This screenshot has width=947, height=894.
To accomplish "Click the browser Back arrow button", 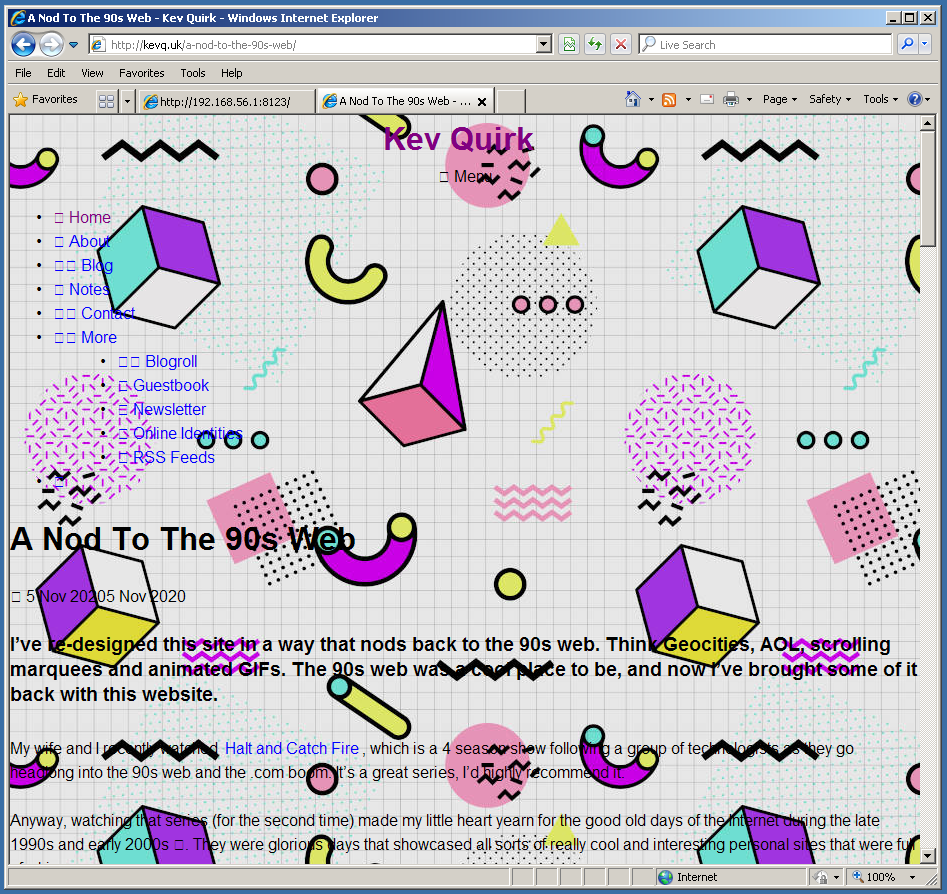I will coord(23,44).
